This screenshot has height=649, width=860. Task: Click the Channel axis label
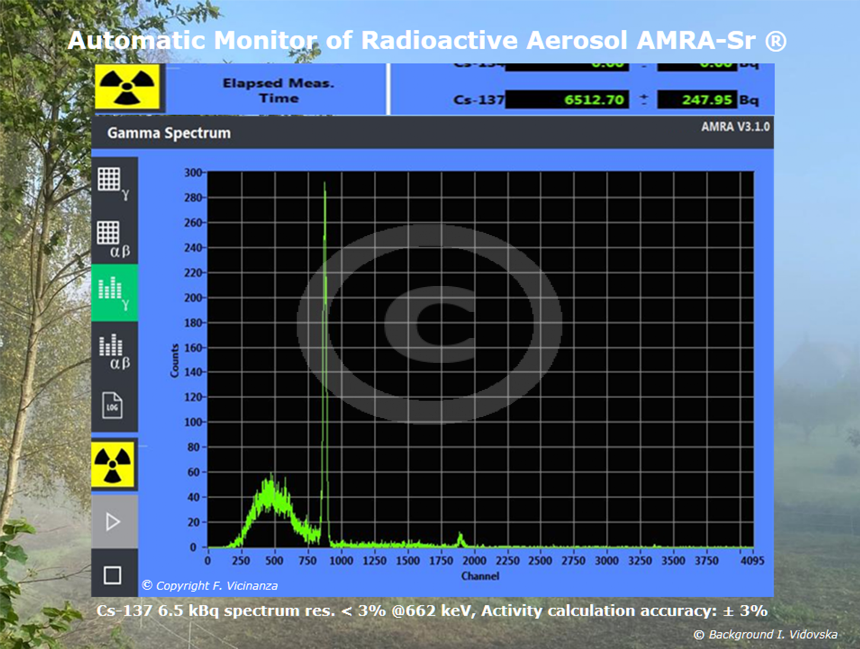480,576
